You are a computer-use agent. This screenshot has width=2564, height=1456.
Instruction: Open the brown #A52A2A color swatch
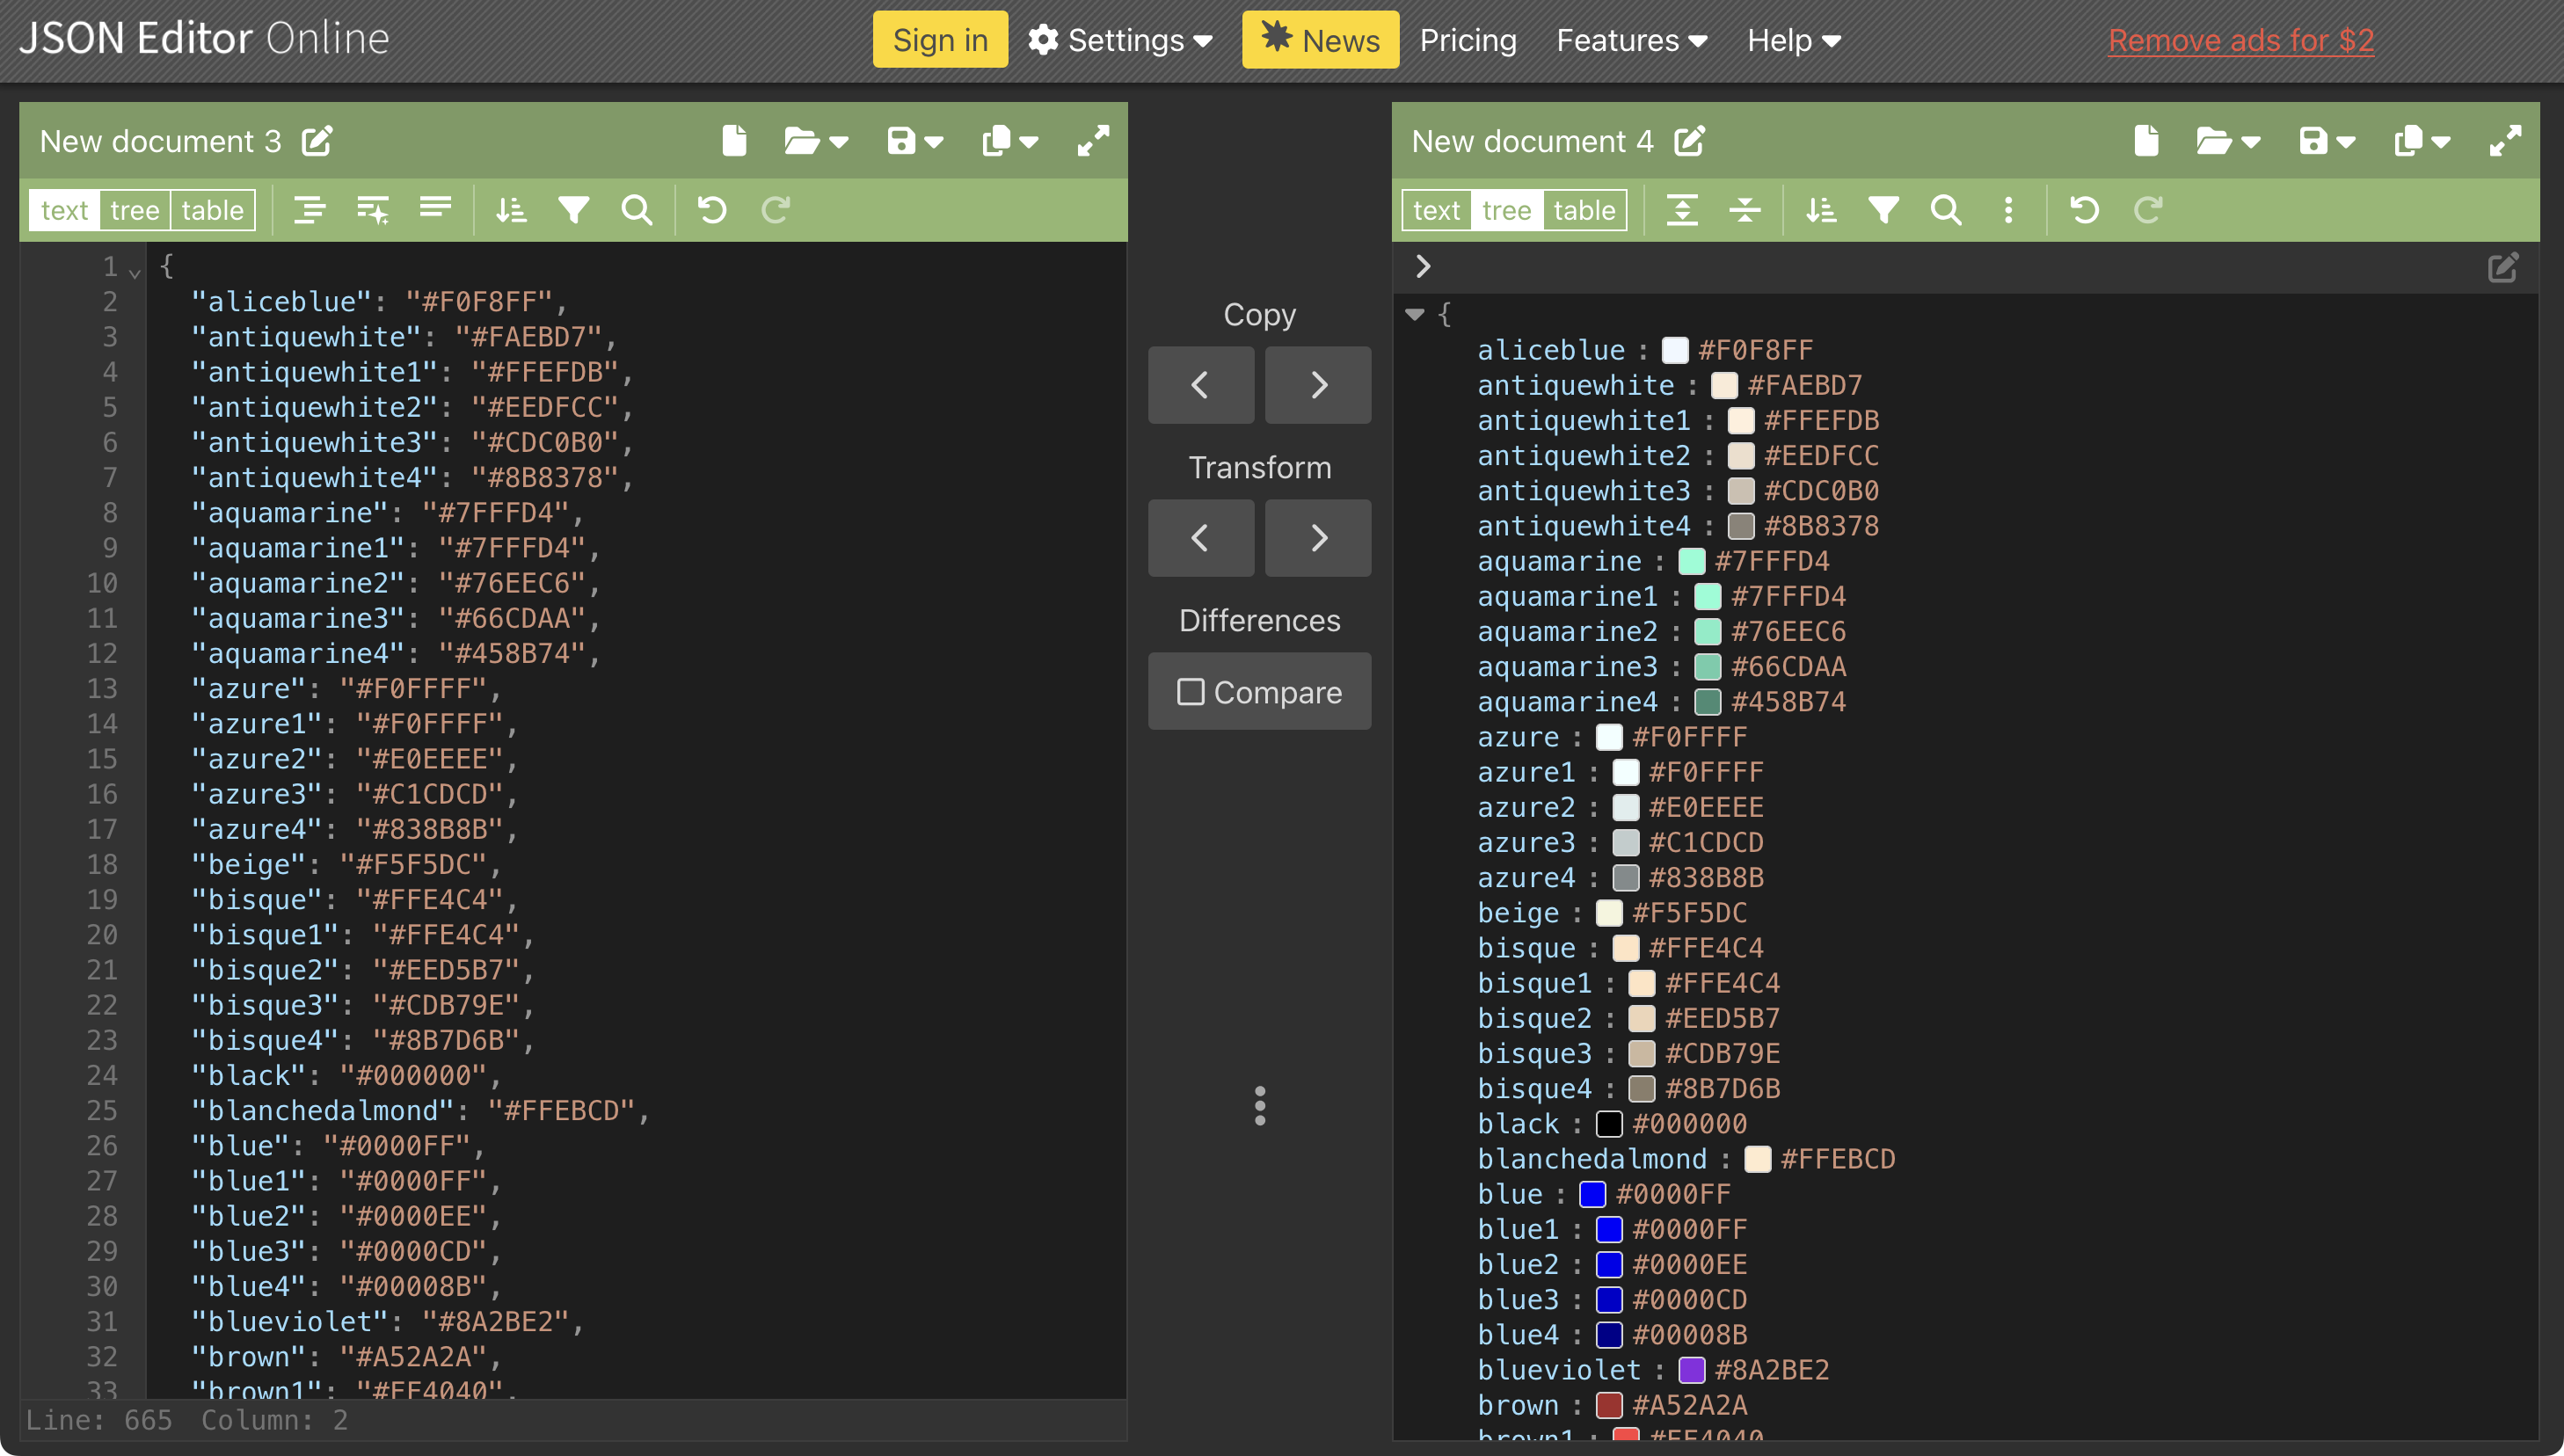coord(1609,1405)
